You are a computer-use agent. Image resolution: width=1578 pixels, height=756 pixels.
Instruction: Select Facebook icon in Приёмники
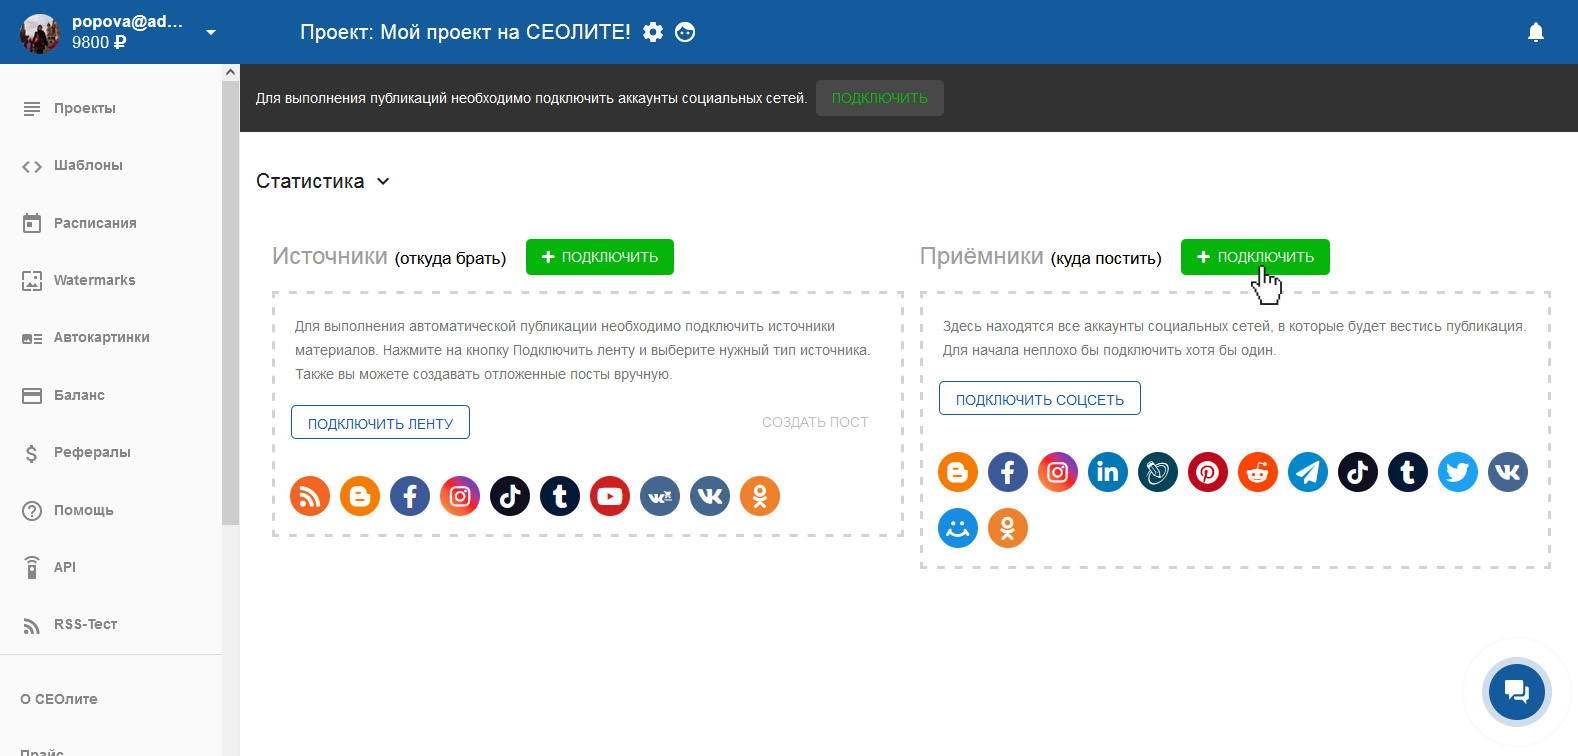click(x=1008, y=472)
